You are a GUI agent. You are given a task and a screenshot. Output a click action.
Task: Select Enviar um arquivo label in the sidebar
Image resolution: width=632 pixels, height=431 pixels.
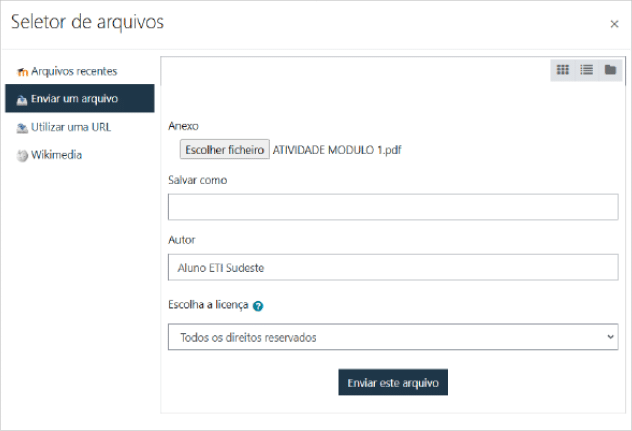75,99
